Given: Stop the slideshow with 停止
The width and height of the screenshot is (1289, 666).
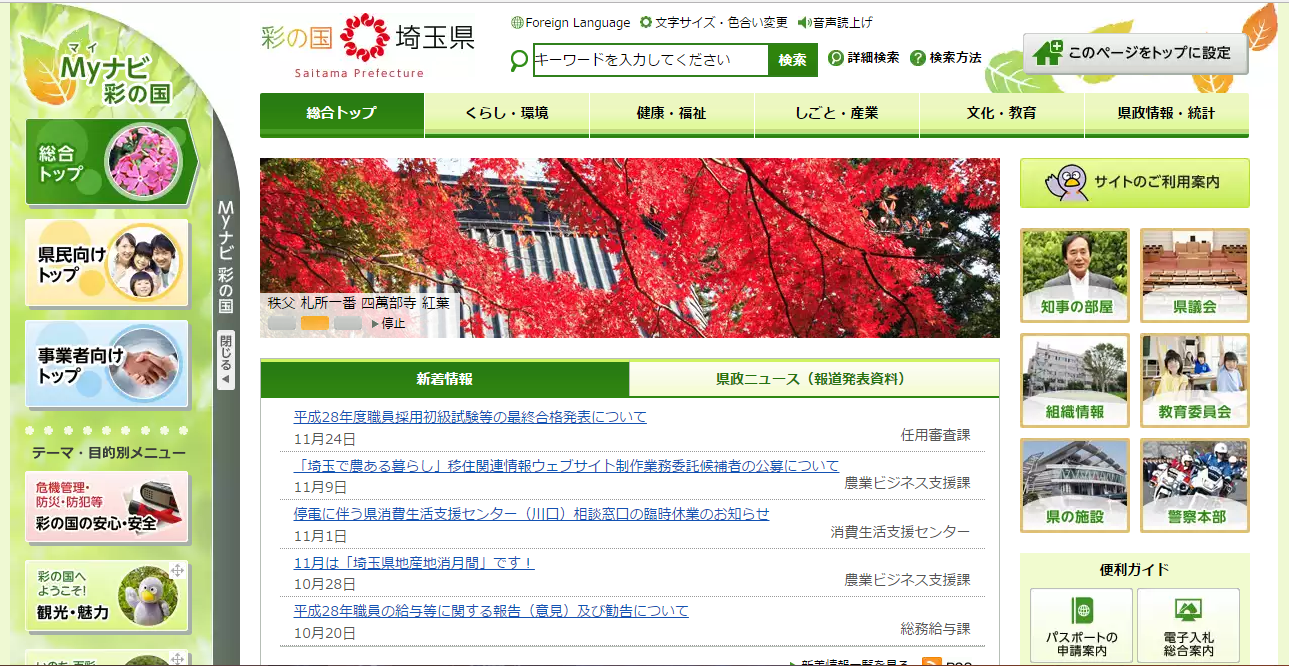Looking at the screenshot, I should (389, 323).
